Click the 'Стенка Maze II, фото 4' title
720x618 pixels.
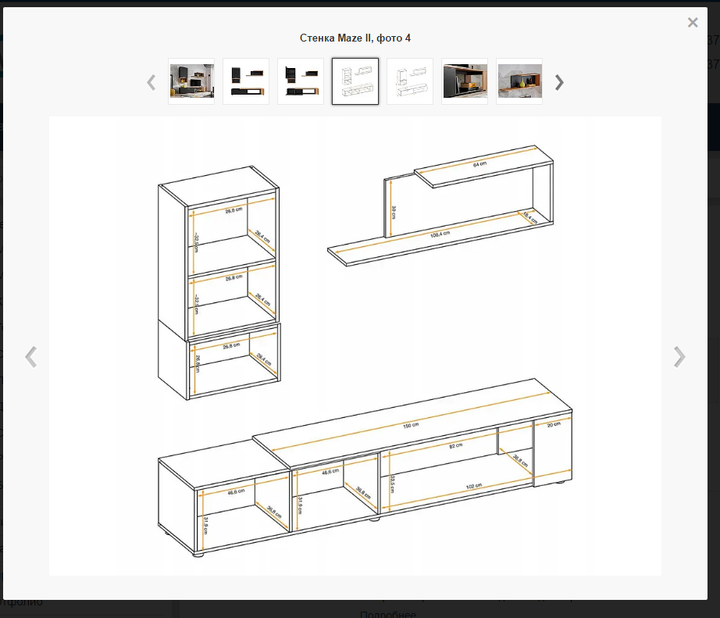355,38
